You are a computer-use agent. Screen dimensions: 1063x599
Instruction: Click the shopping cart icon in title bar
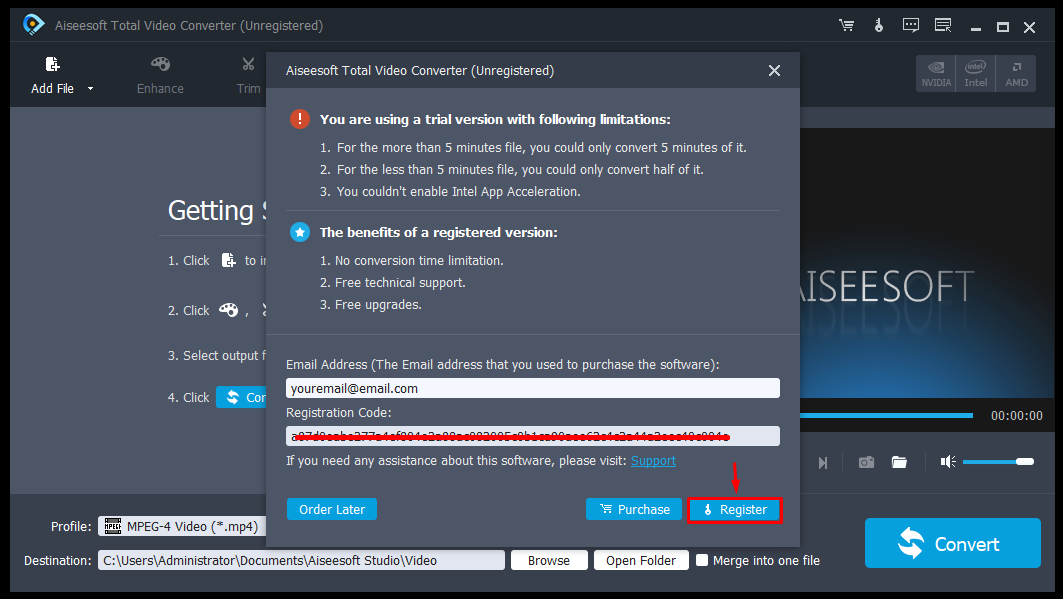[x=846, y=26]
